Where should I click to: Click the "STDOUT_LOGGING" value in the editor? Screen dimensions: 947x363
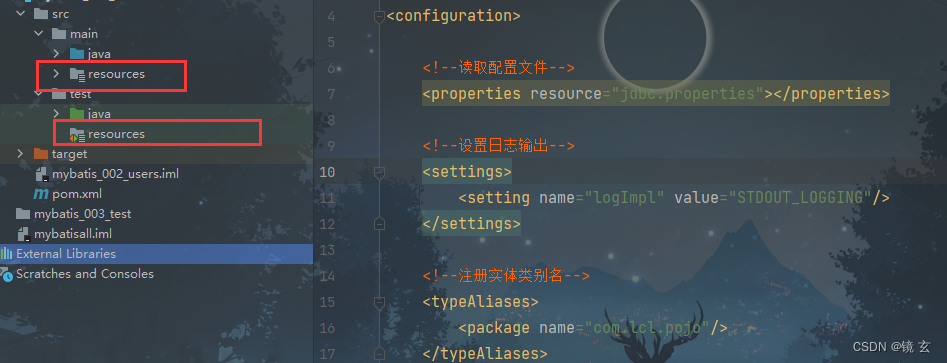point(800,198)
